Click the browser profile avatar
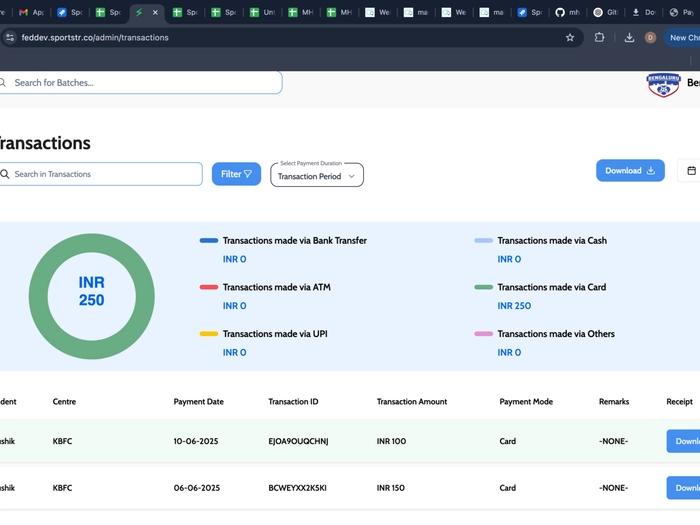The height and width of the screenshot is (525, 700). pyautogui.click(x=650, y=37)
